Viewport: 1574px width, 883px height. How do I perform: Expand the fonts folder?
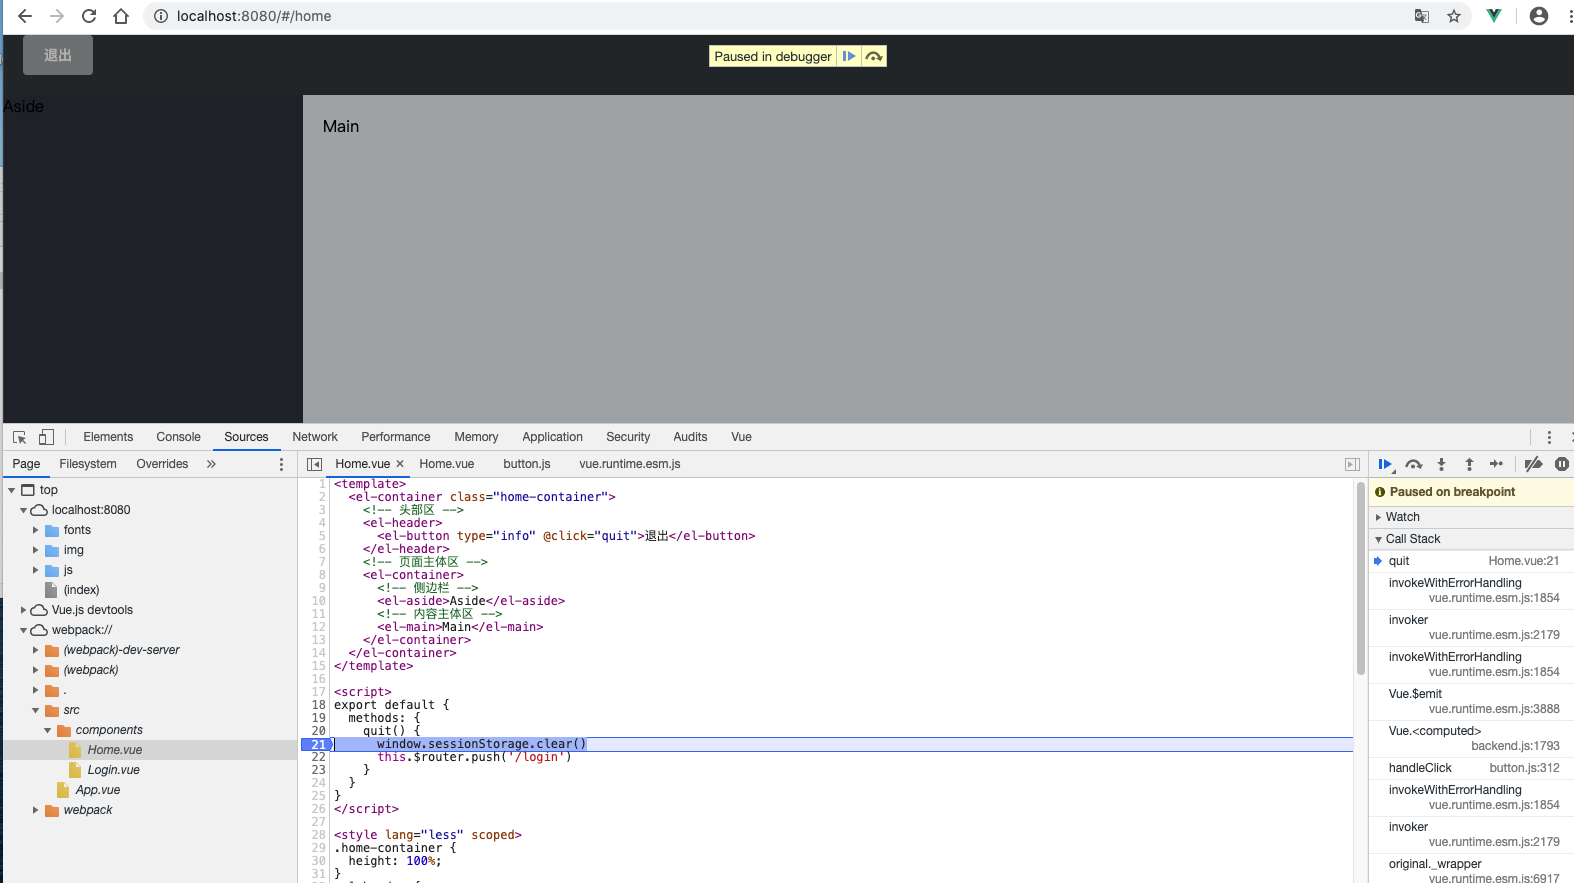pyautogui.click(x=36, y=530)
